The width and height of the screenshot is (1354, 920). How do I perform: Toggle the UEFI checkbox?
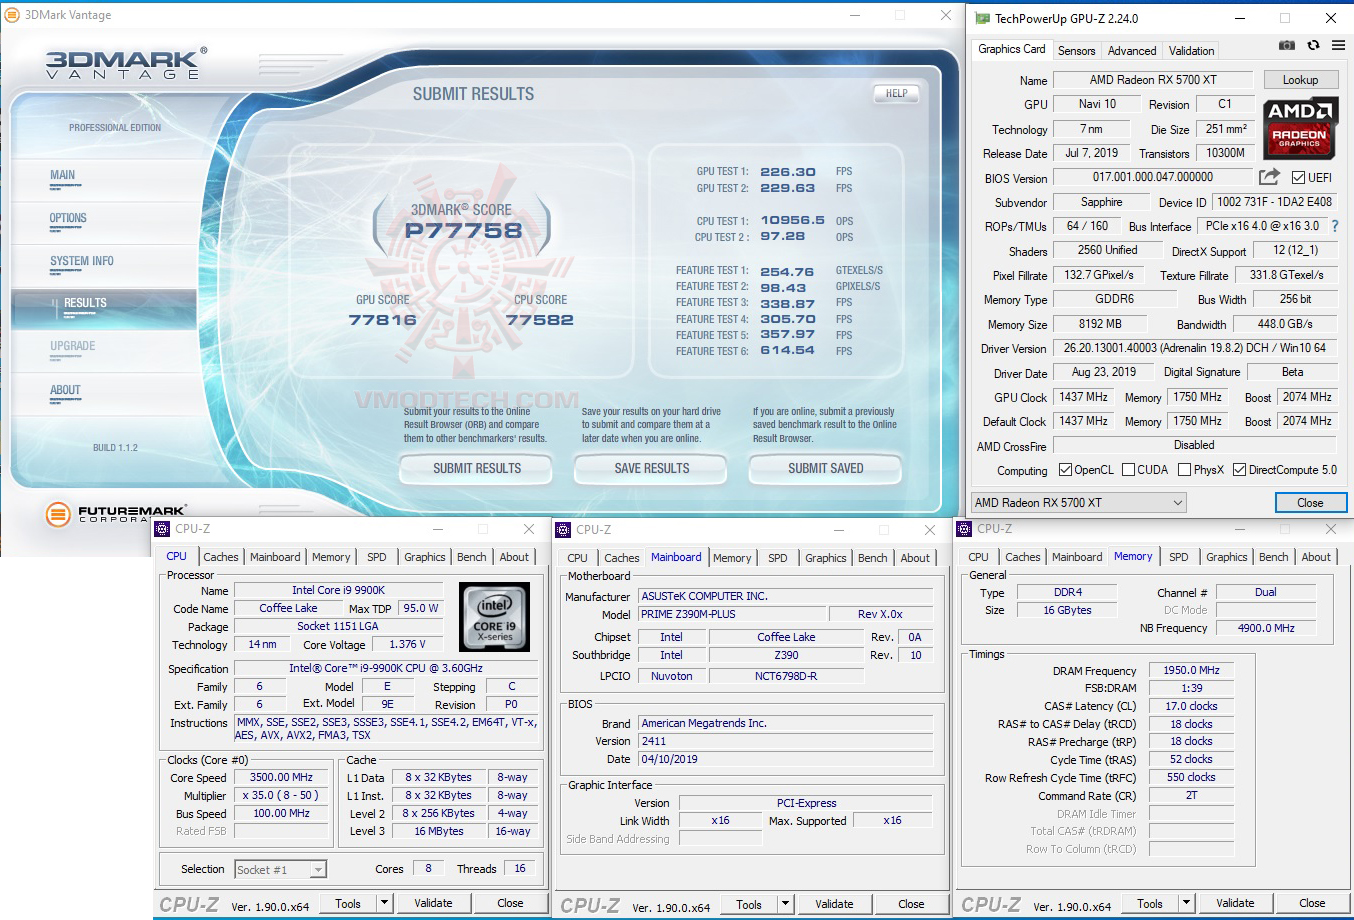[1298, 178]
